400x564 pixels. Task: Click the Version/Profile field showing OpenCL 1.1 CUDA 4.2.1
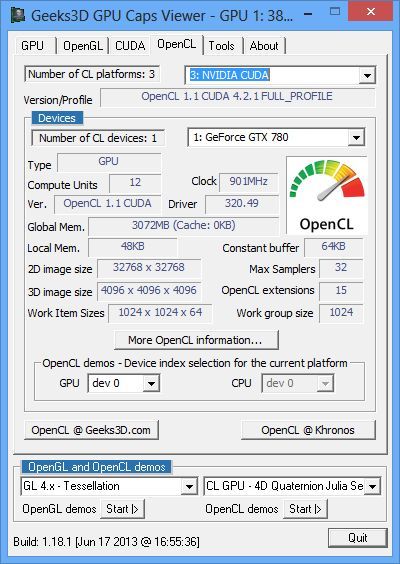237,97
